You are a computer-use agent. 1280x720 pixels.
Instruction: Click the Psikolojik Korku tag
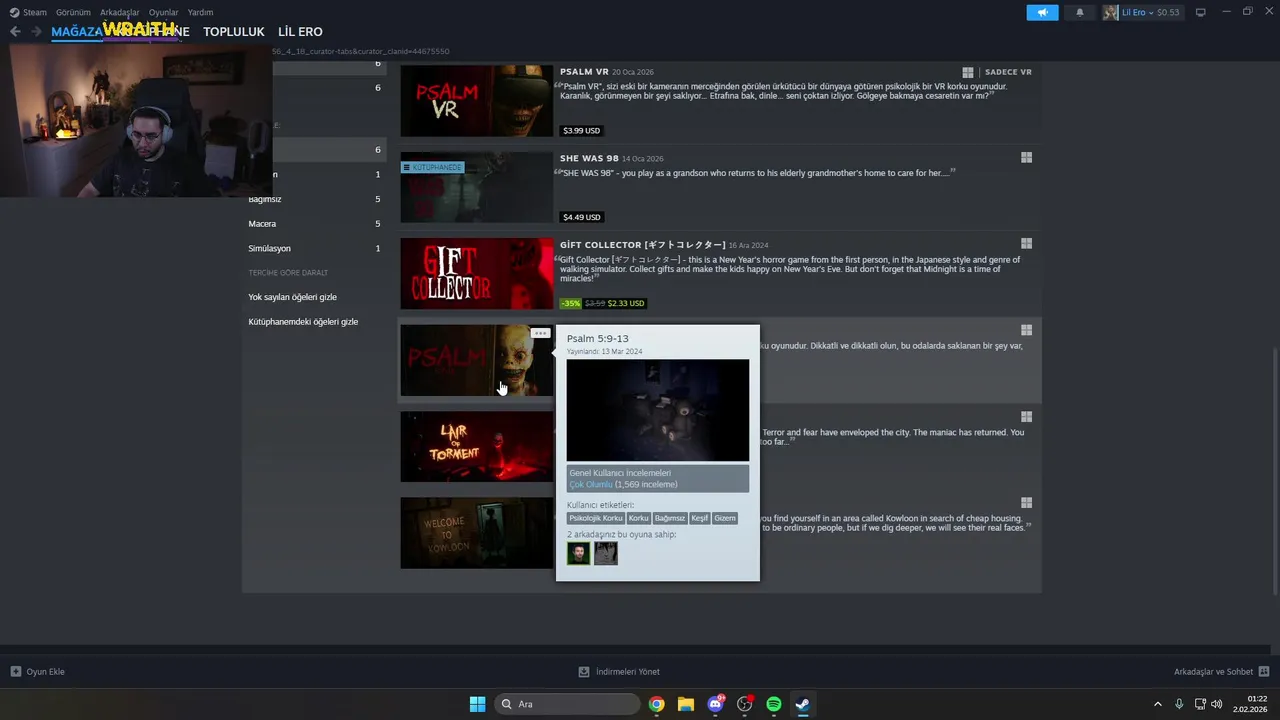click(597, 518)
